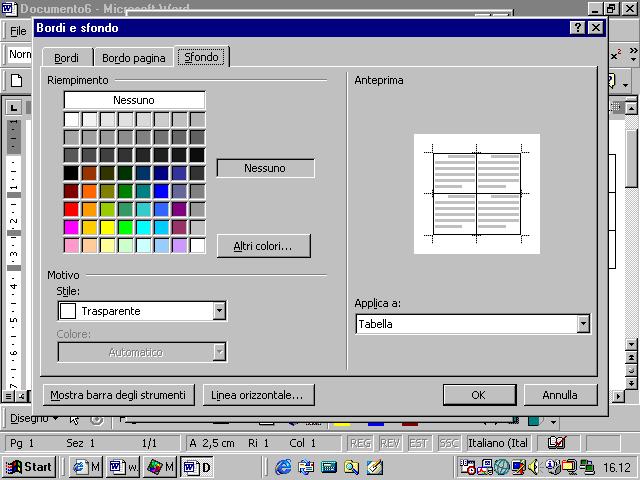Viewport: 640px width, 480px height.
Task: Click the Nessuno no-fill button above palette
Action: pos(134,100)
